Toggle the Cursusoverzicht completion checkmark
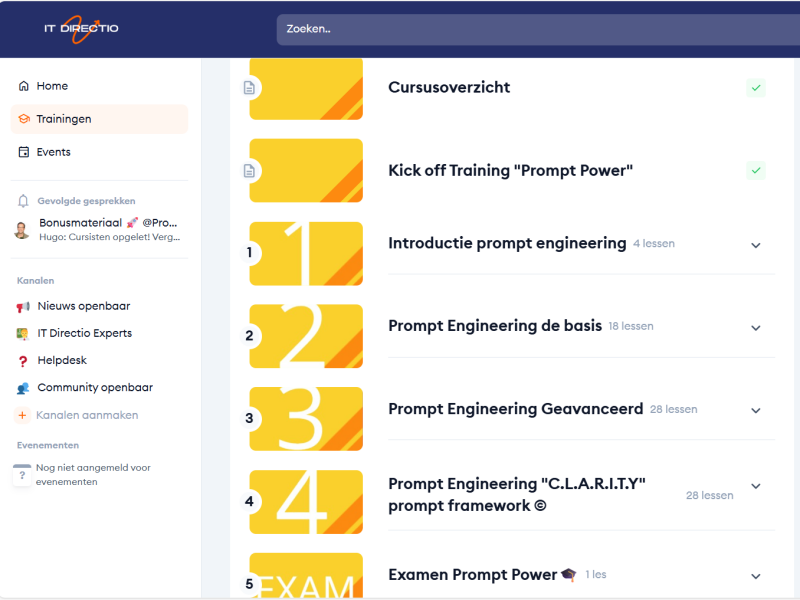Image resolution: width=800 pixels, height=600 pixels. click(756, 88)
